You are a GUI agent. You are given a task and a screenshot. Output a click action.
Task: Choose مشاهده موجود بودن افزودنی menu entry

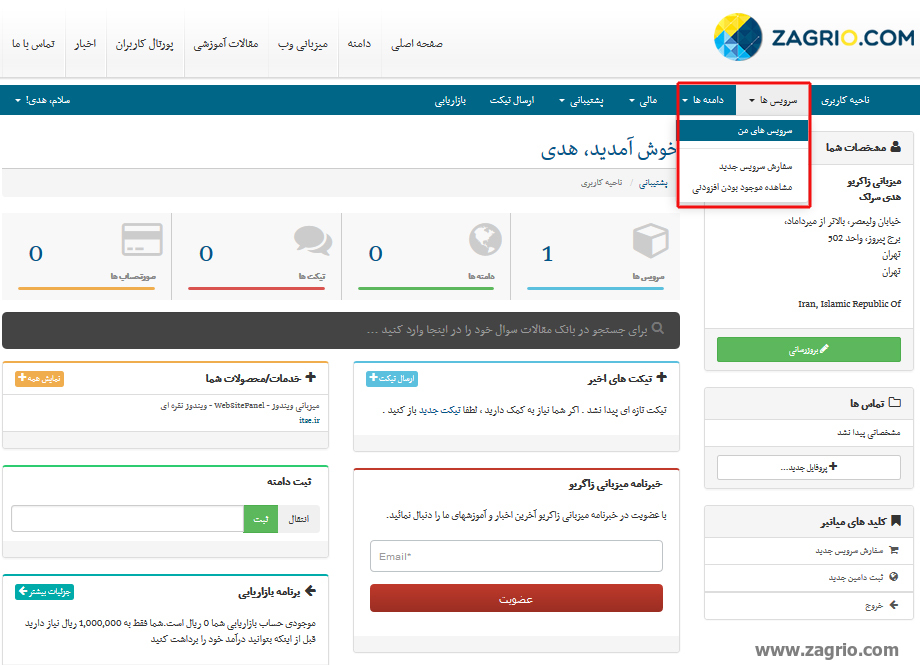[742, 187]
